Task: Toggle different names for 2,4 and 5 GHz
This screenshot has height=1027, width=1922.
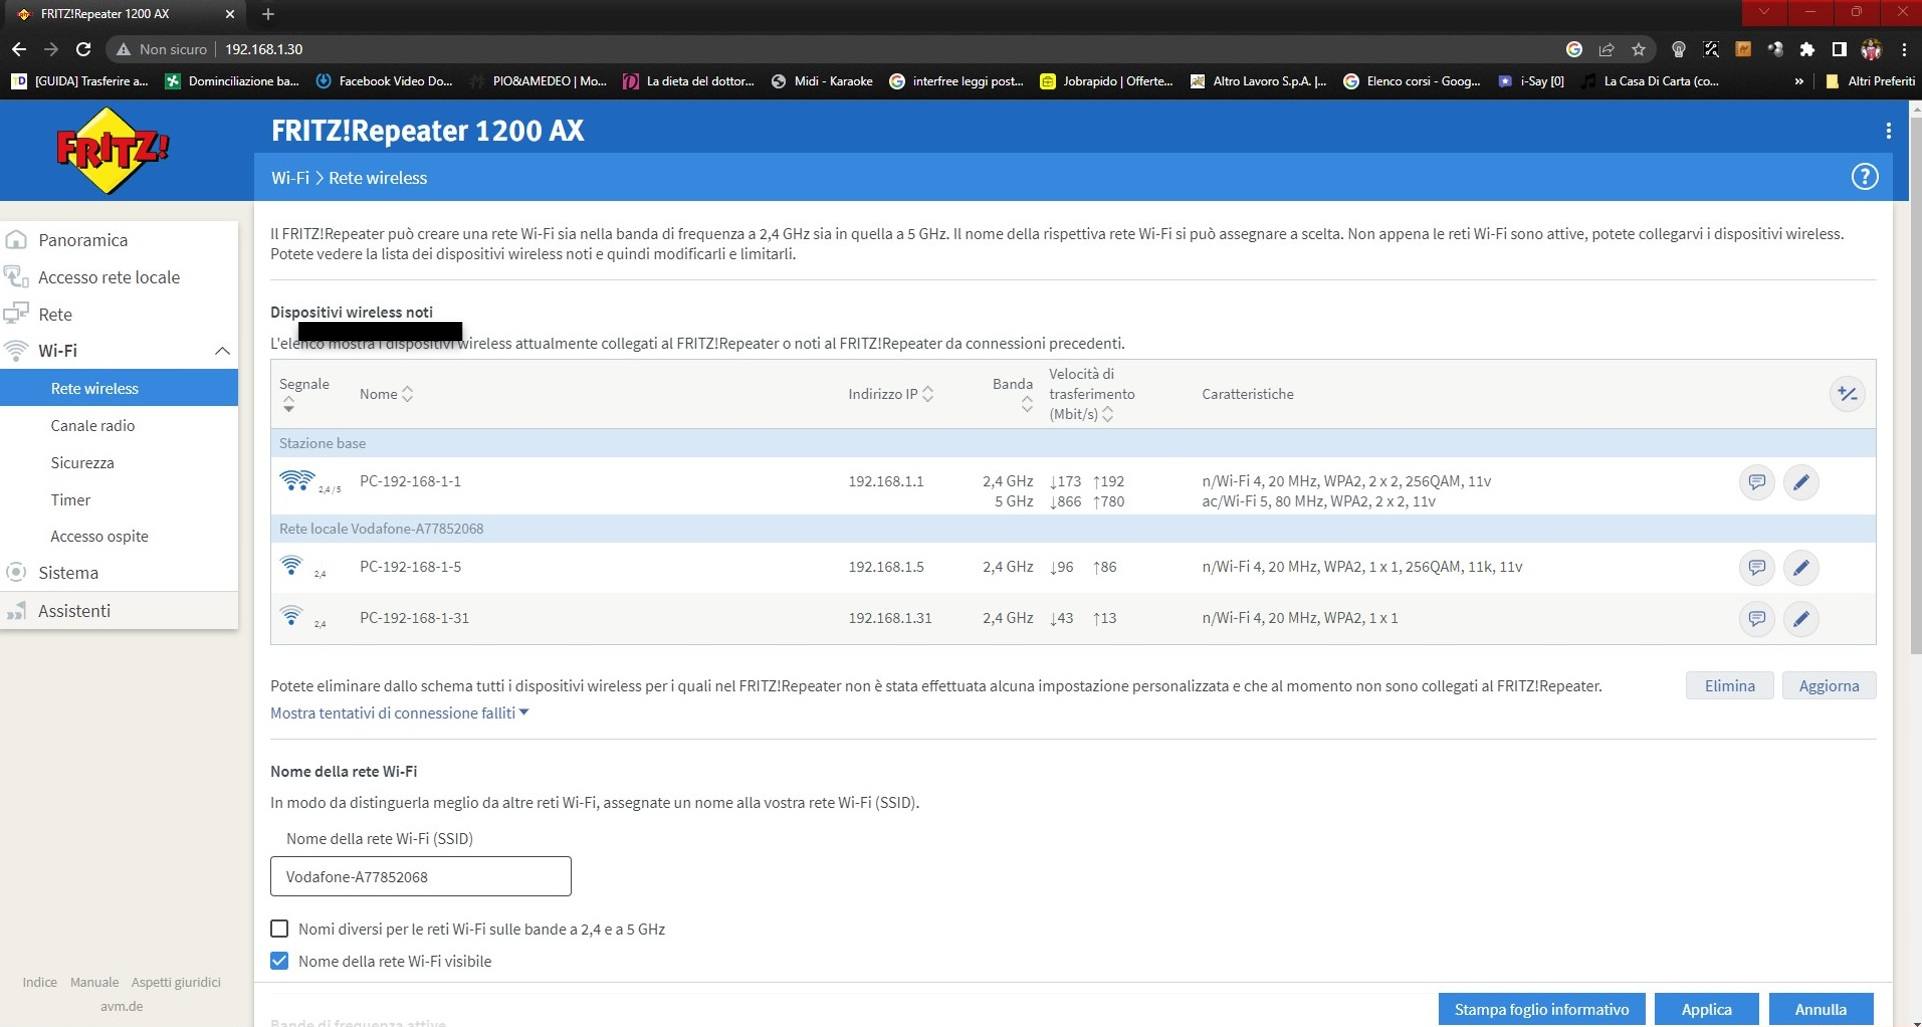Action: click(x=279, y=929)
